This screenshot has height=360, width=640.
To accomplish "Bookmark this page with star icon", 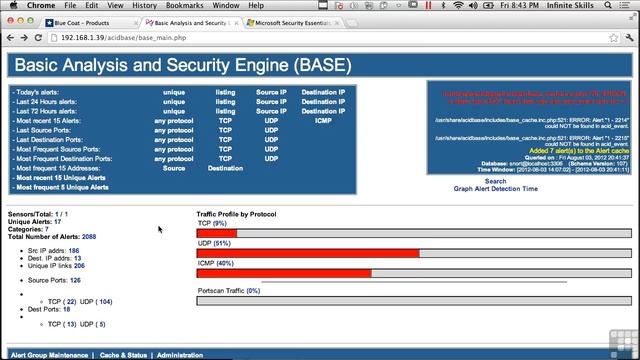I will [613, 38].
